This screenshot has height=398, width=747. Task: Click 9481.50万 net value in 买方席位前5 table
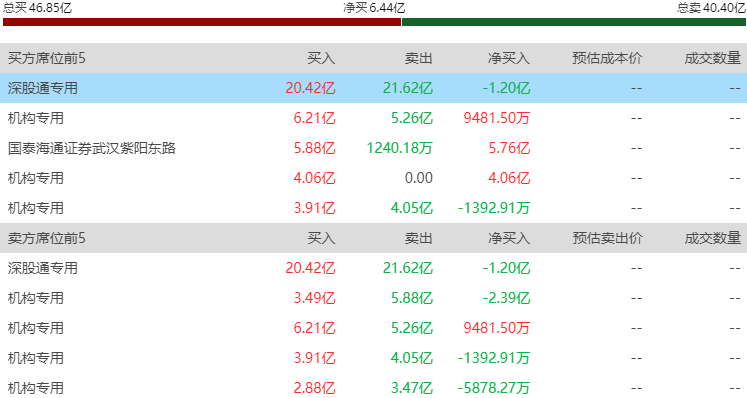click(496, 118)
